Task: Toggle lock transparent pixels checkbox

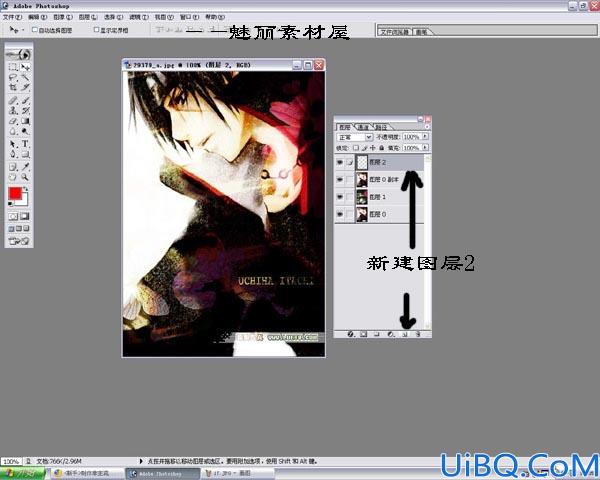Action: 356,147
